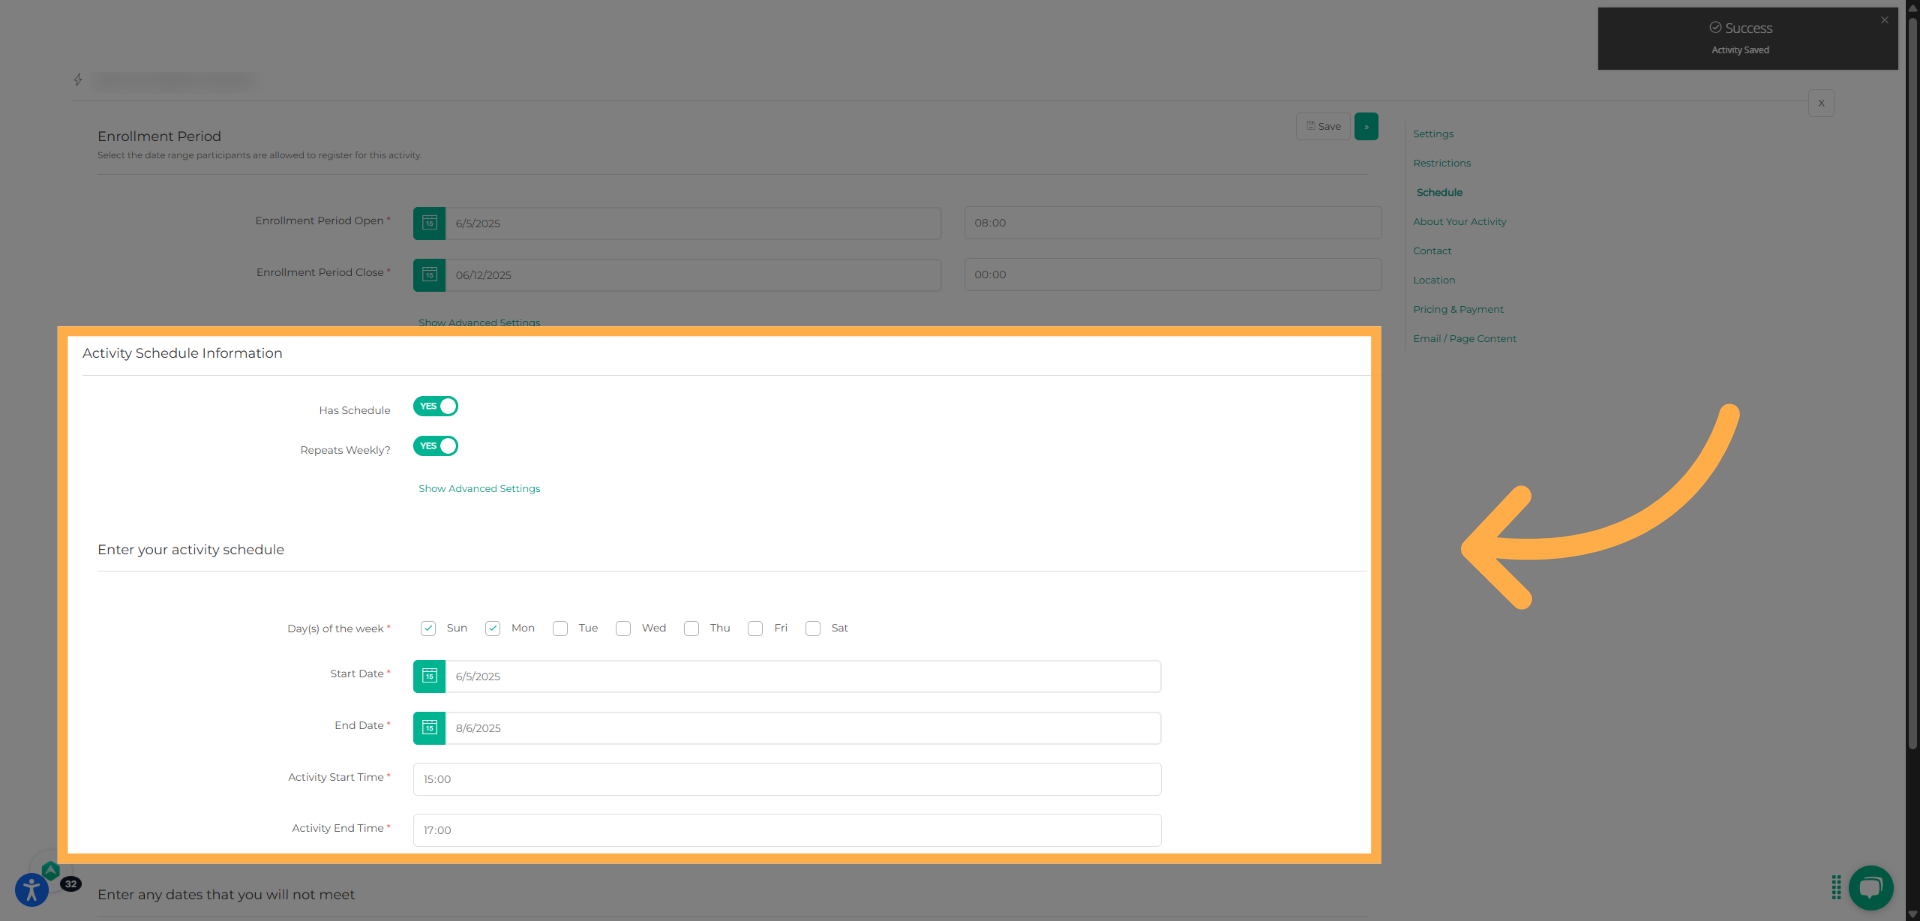Check the Wed day checkbox
1920x921 pixels.
point(623,628)
